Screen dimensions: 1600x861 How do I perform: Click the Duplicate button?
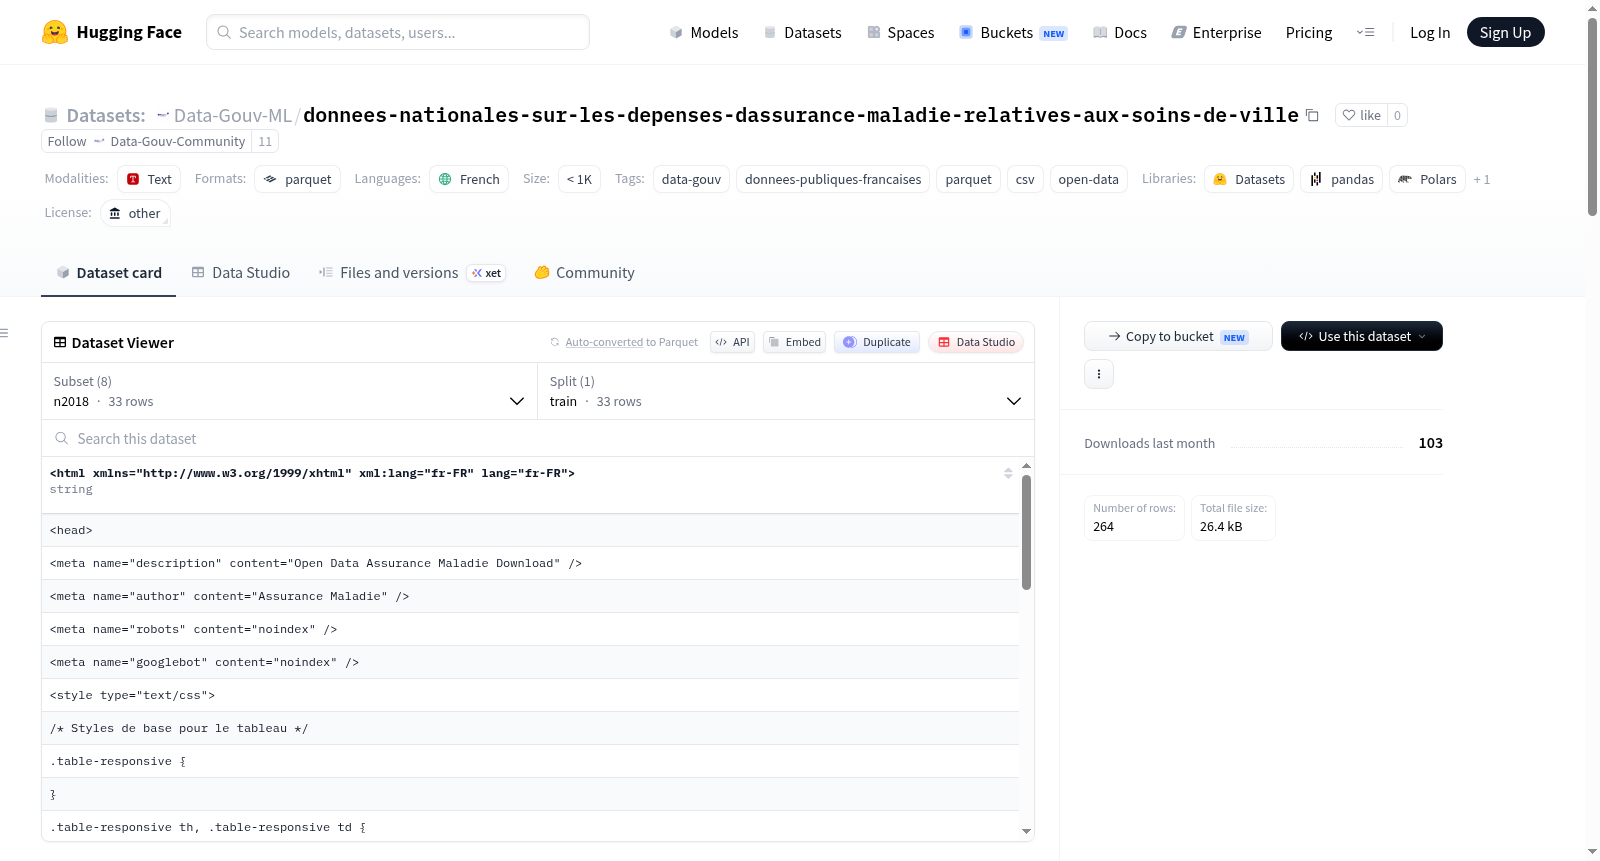coord(877,342)
